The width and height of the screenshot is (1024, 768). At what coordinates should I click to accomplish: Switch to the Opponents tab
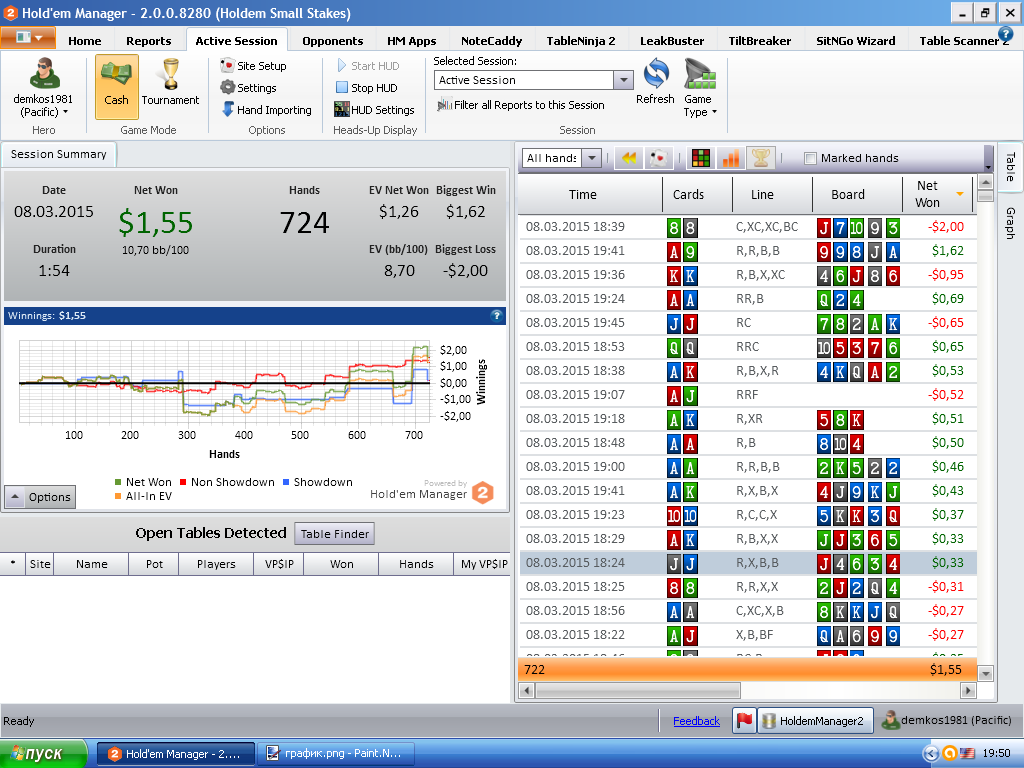tap(332, 40)
